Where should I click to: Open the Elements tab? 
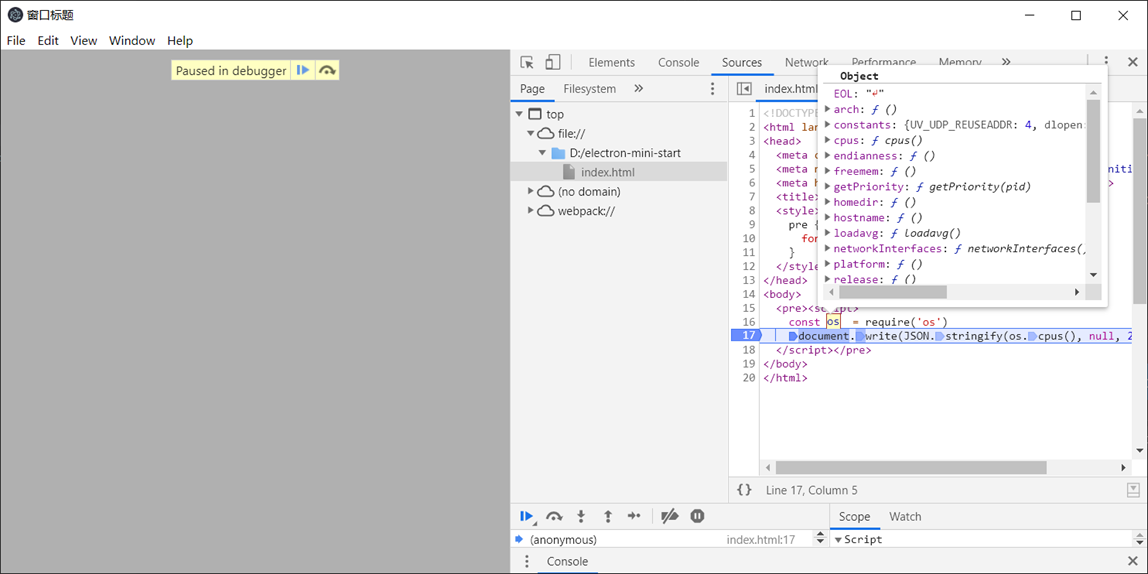coord(611,62)
